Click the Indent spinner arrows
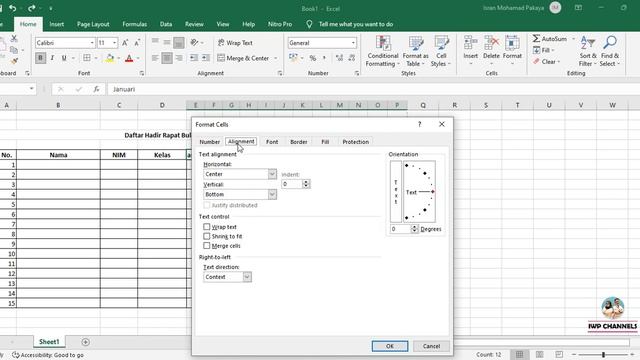 coord(306,184)
